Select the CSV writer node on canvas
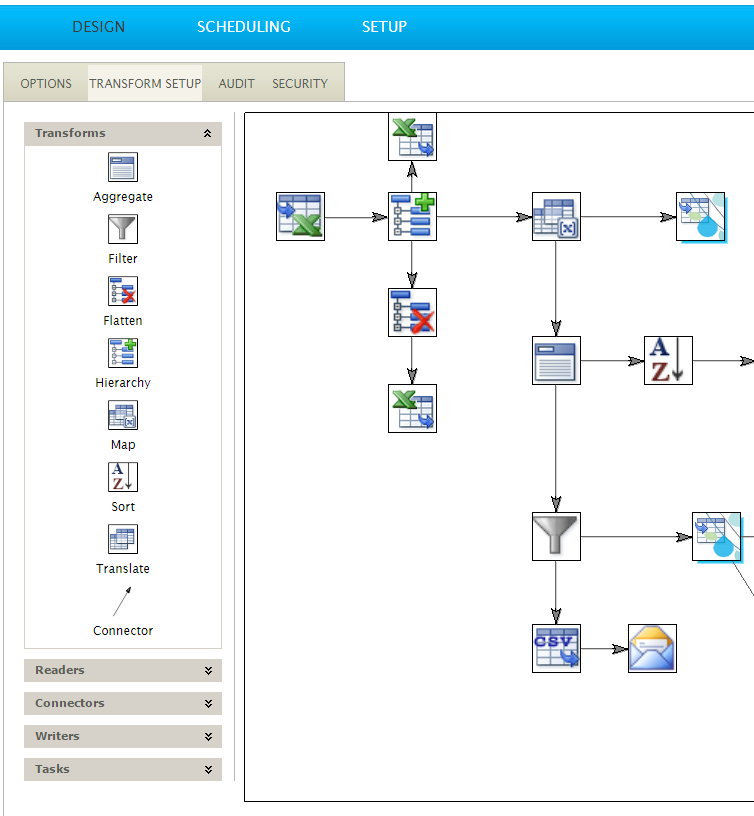Screen dimensions: 754x816 coord(556,648)
